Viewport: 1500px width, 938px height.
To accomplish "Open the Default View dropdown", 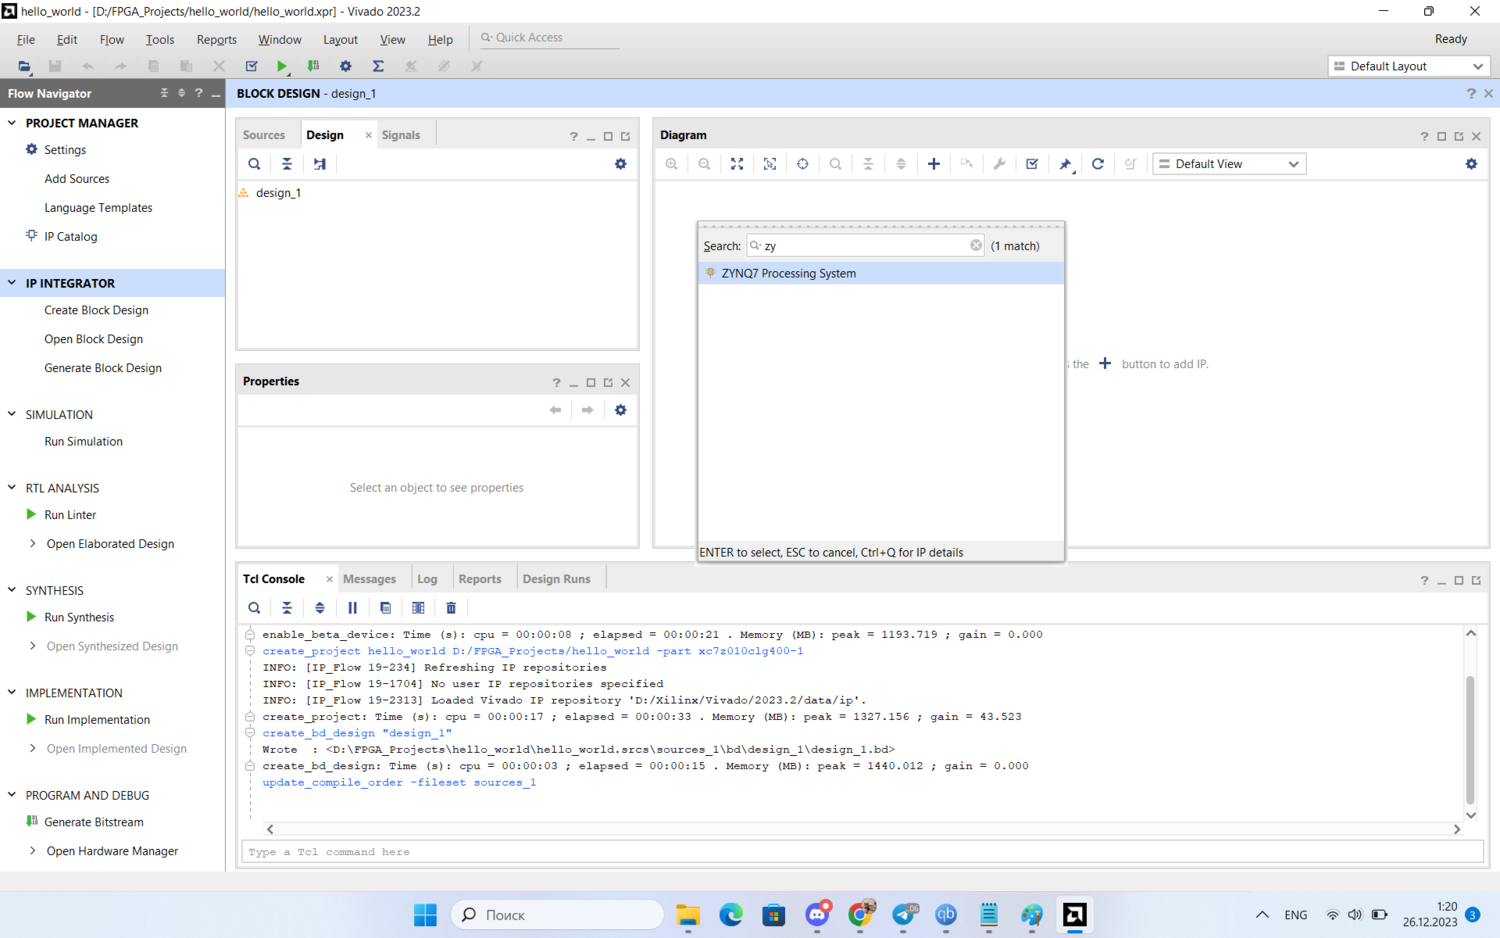I will click(1229, 164).
